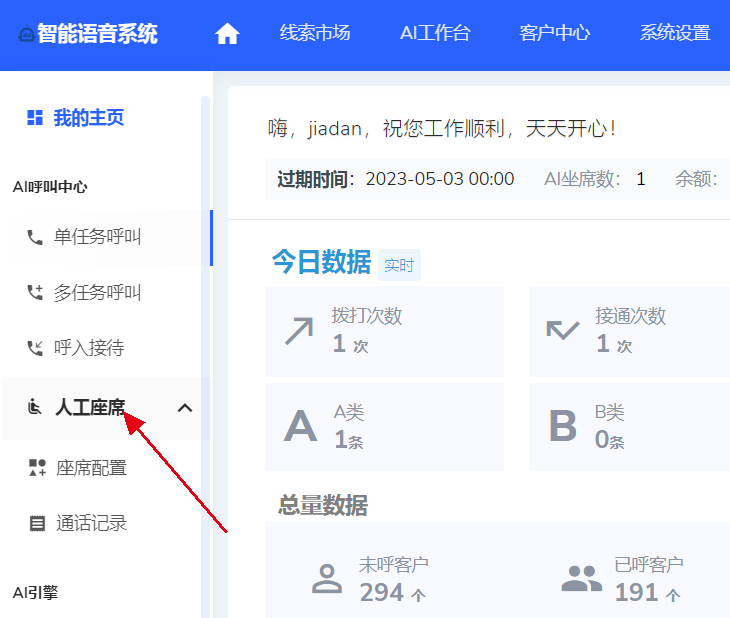
Task: Click the seat icon beside 人工座席
Action: pyautogui.click(x=34, y=407)
